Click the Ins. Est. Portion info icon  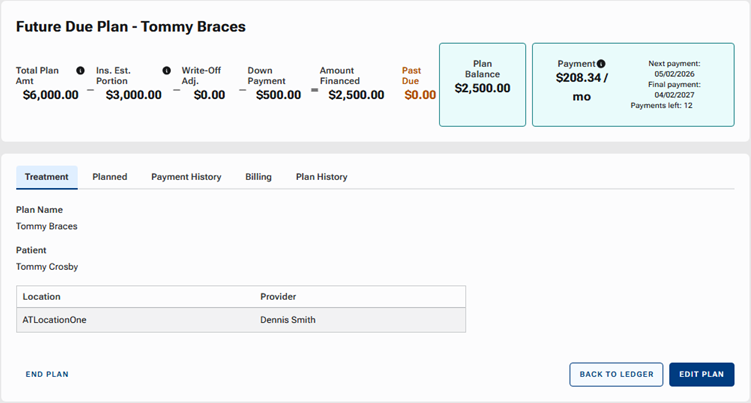tap(166, 71)
